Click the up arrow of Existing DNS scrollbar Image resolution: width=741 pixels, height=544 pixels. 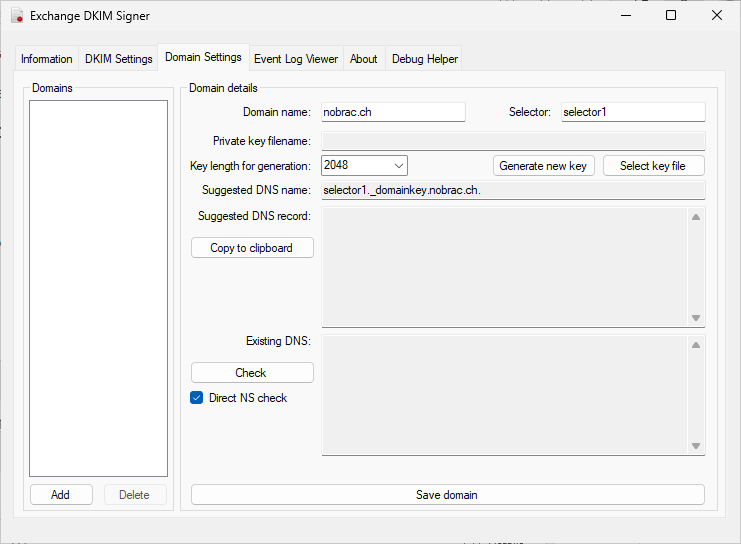point(696,345)
